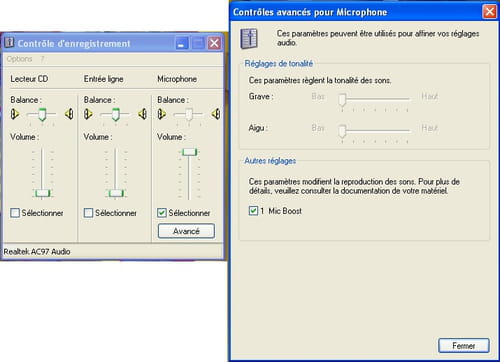This screenshot has height=362, width=500.
Task: Click the Grave tone slider thumb
Action: pyautogui.click(x=342, y=100)
